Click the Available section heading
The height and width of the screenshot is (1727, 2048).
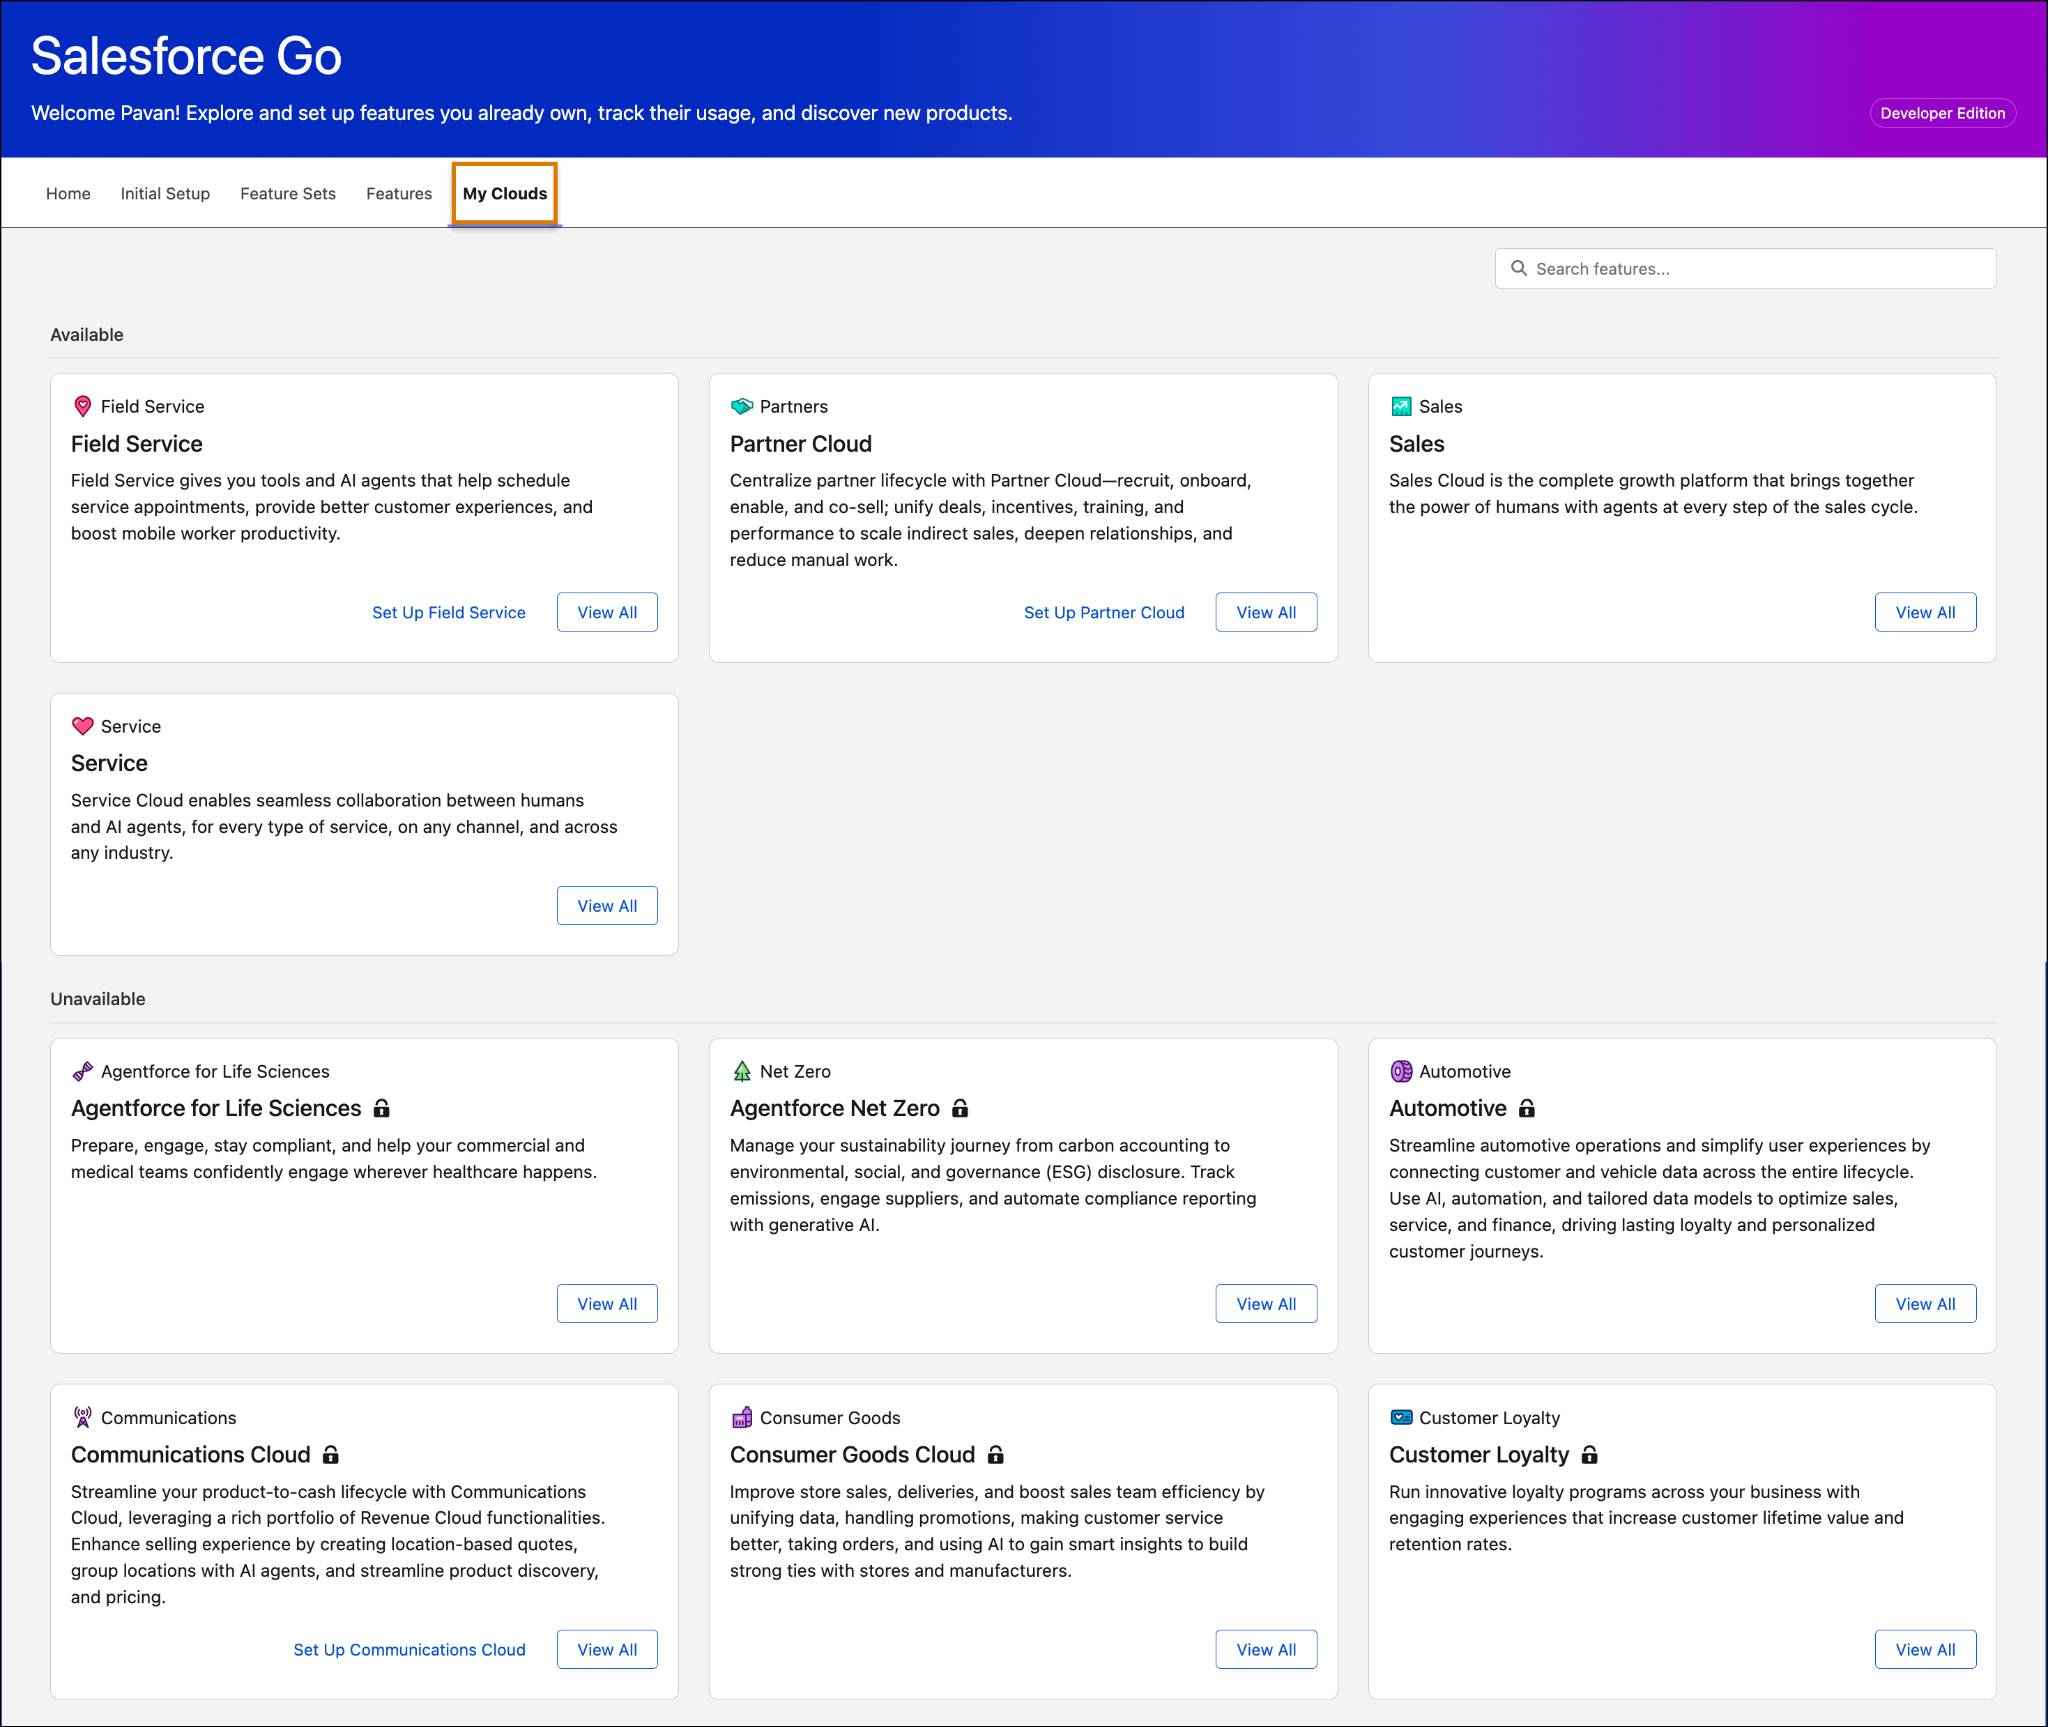click(x=87, y=334)
